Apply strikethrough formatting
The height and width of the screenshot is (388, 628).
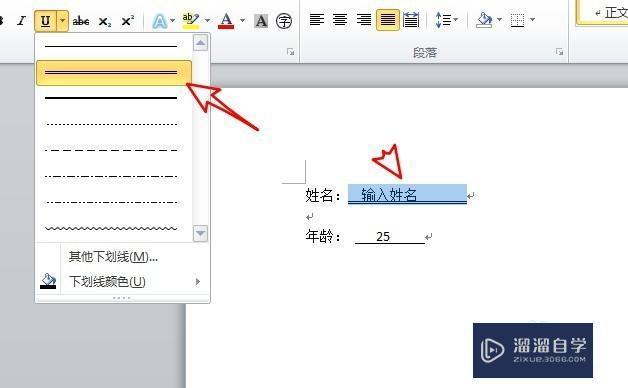[x=81, y=21]
